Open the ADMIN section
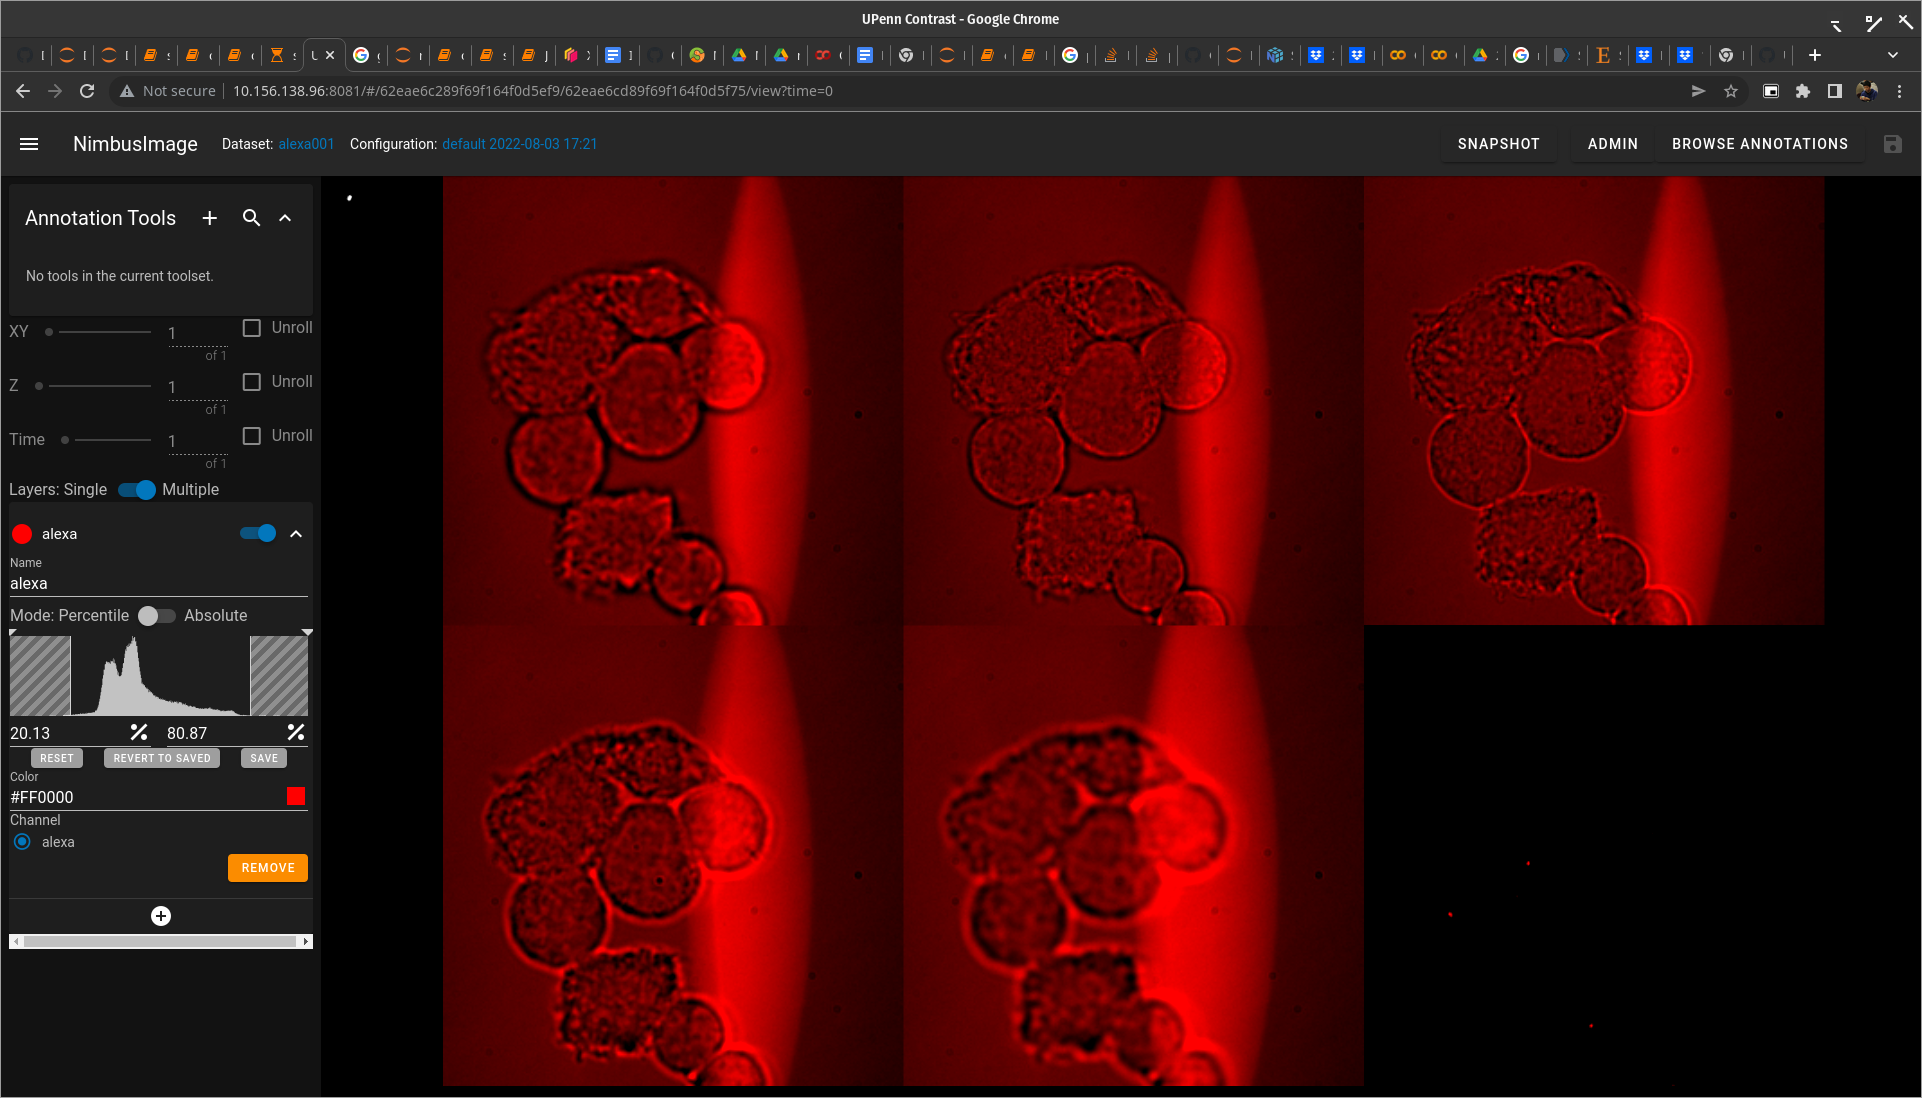Image resolution: width=1922 pixels, height=1098 pixels. pos(1612,143)
